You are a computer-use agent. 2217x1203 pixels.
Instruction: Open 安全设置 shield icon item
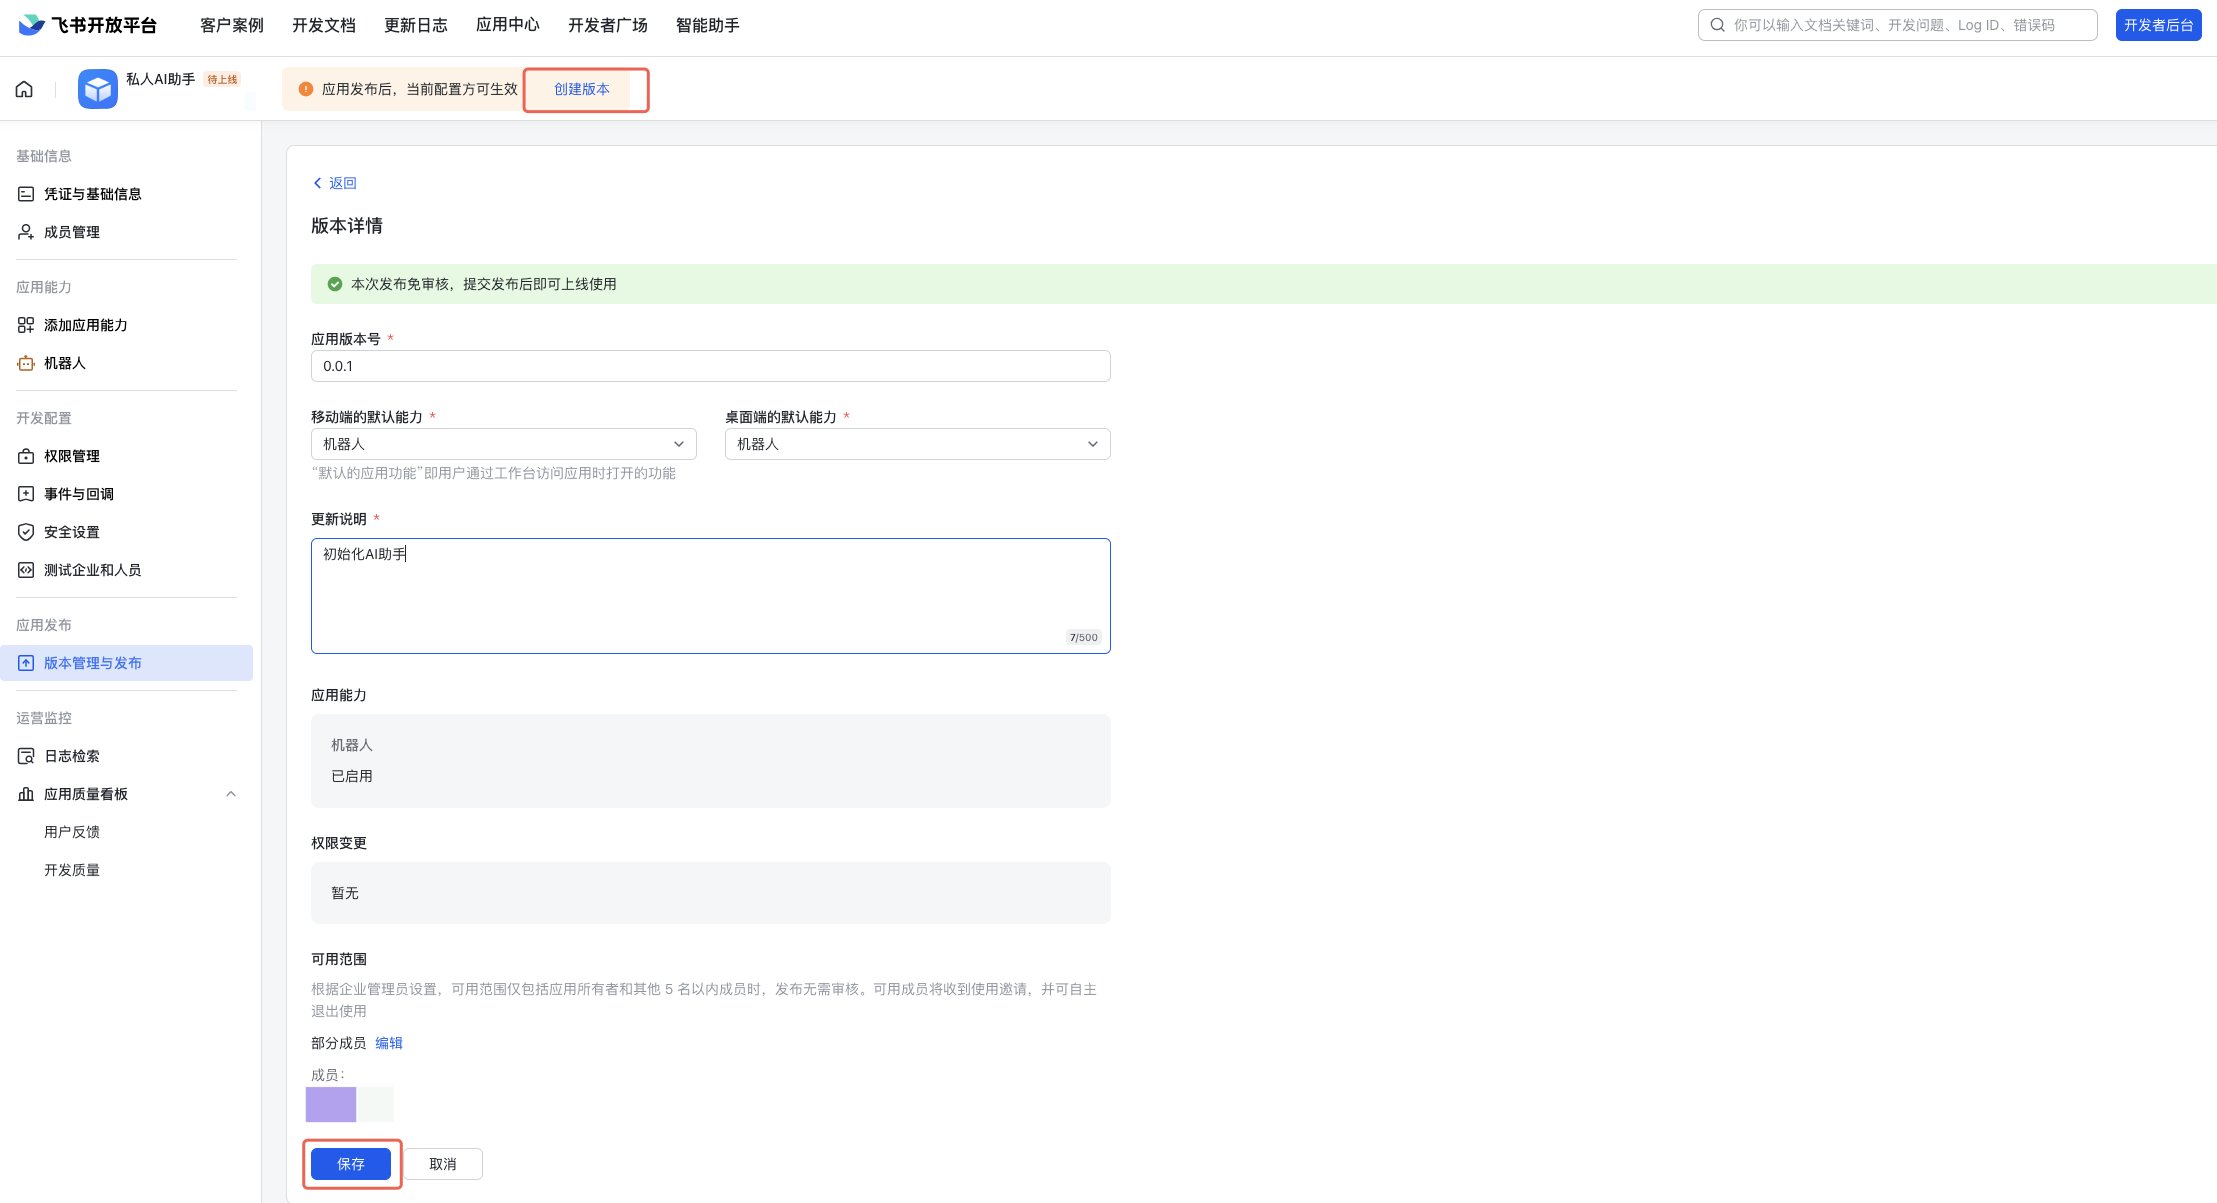pos(26,532)
